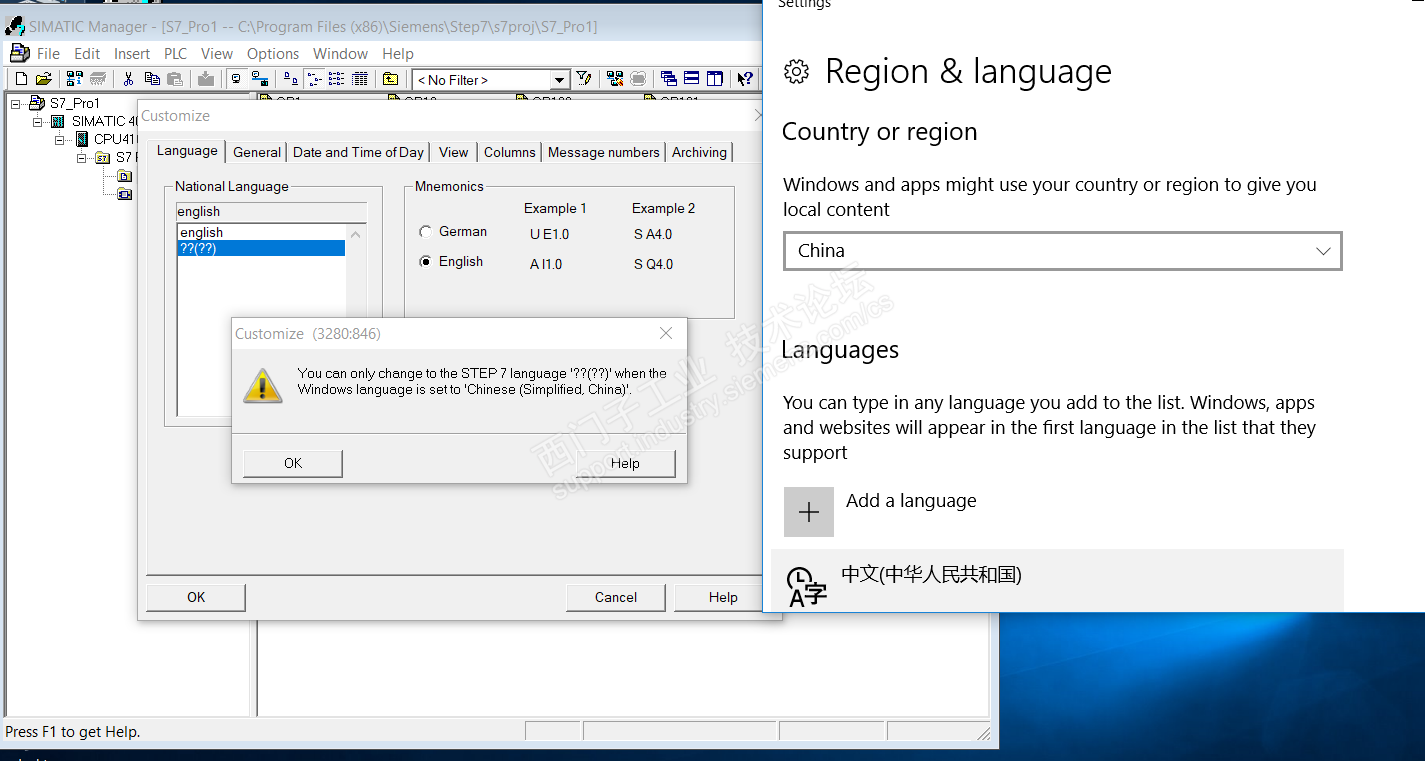This screenshot has height=761, width=1425.
Task: Switch to the Archiving tab
Action: [699, 152]
